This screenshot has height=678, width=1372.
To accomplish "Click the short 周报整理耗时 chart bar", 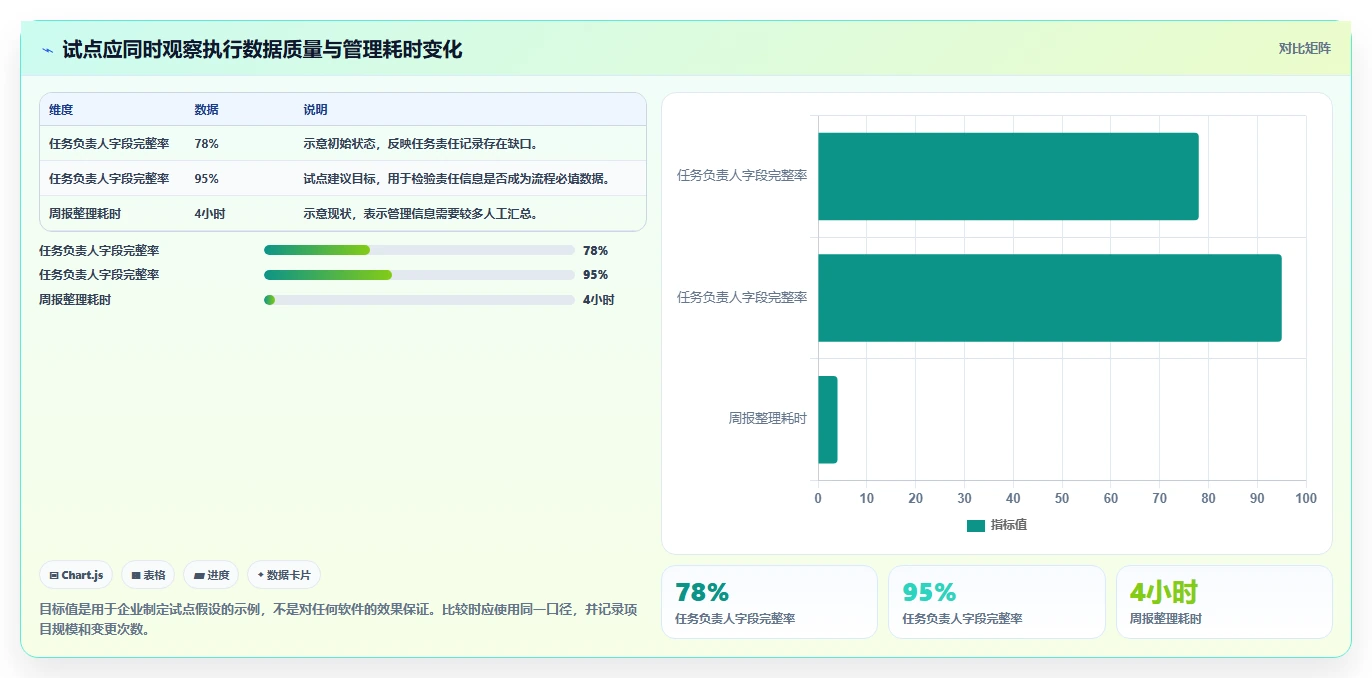I will pyautogui.click(x=827, y=419).
